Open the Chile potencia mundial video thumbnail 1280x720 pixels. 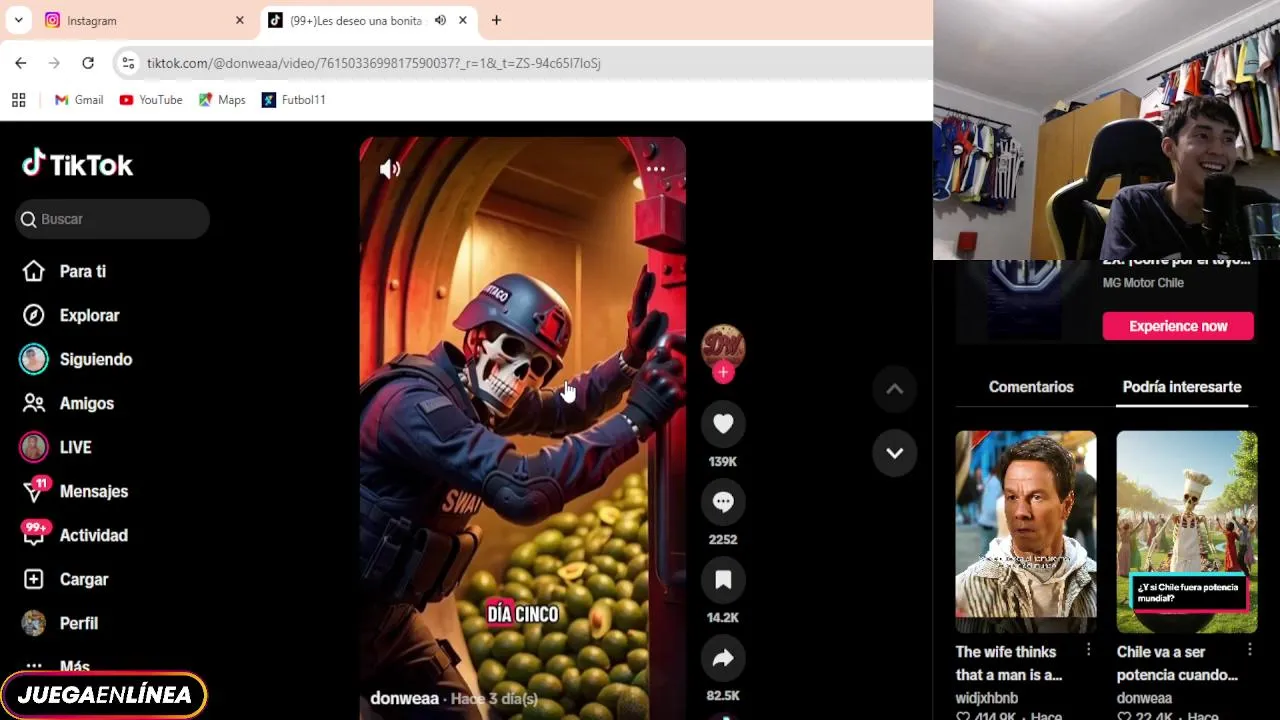pos(1187,532)
